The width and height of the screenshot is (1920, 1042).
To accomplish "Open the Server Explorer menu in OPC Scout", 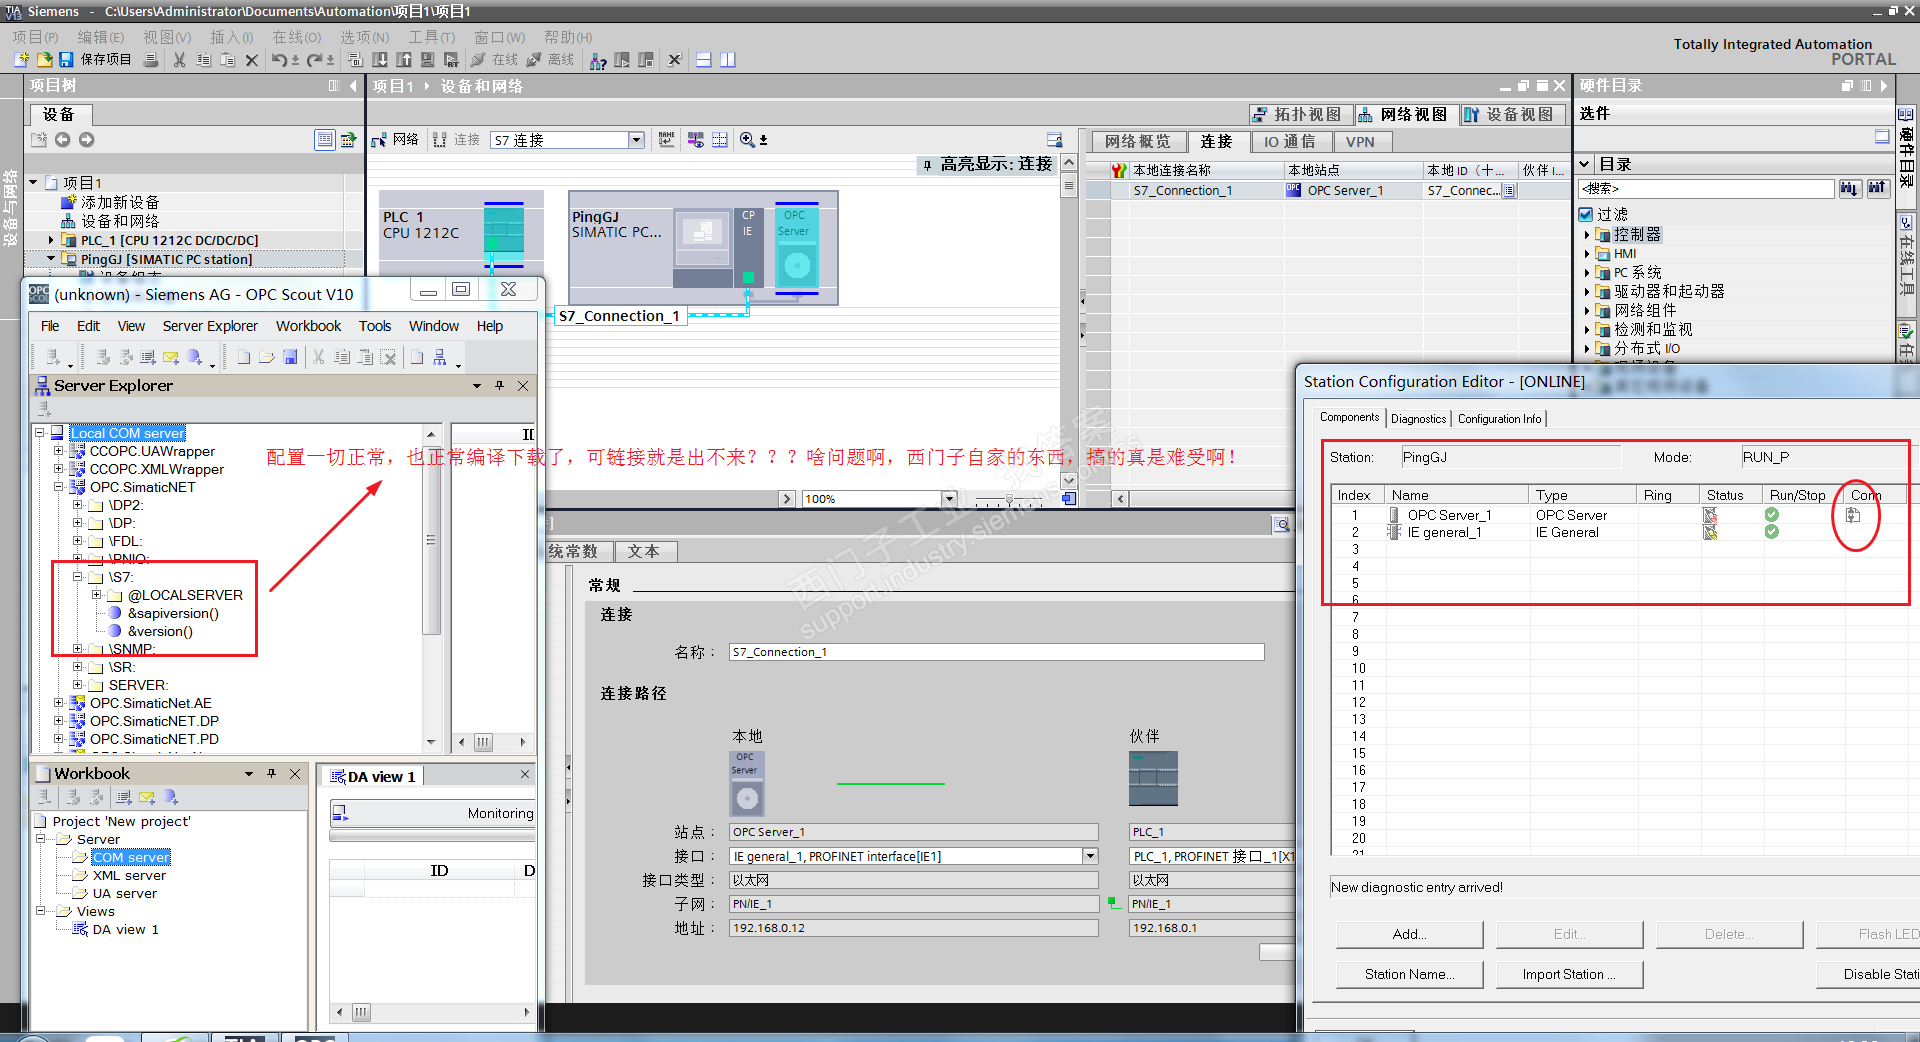I will [x=210, y=326].
